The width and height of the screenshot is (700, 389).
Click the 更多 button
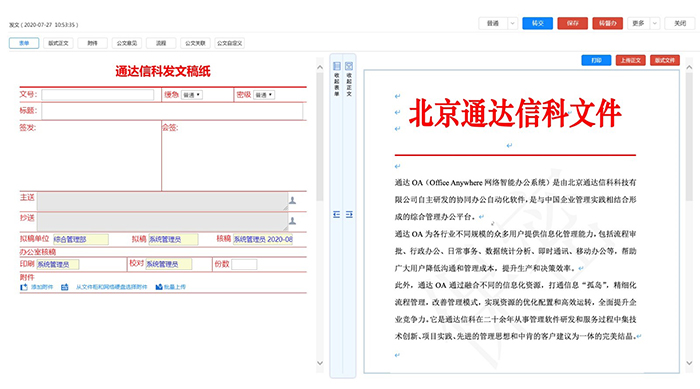(638, 23)
